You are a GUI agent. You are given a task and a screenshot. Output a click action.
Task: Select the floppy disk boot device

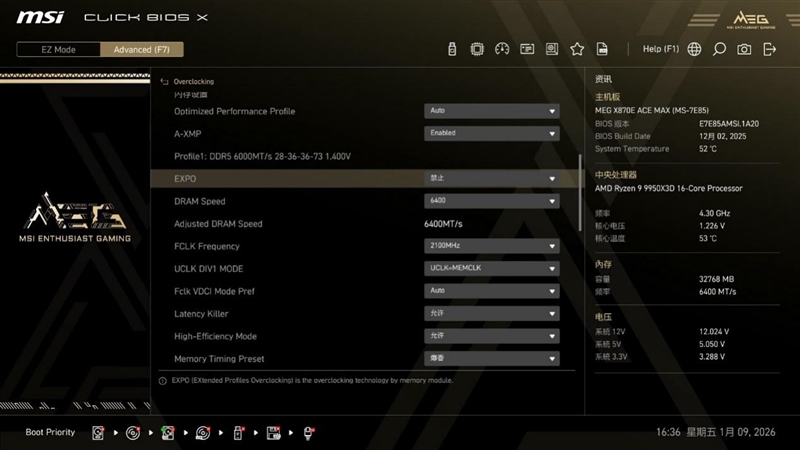coord(273,433)
